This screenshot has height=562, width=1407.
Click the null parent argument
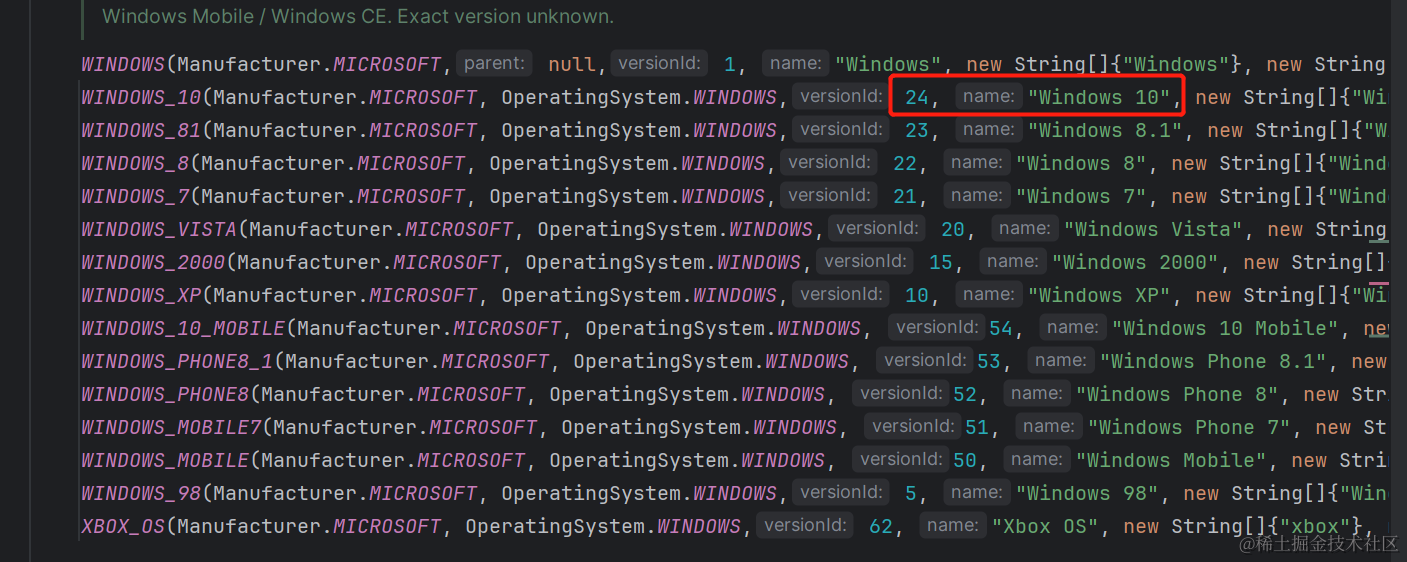point(572,64)
